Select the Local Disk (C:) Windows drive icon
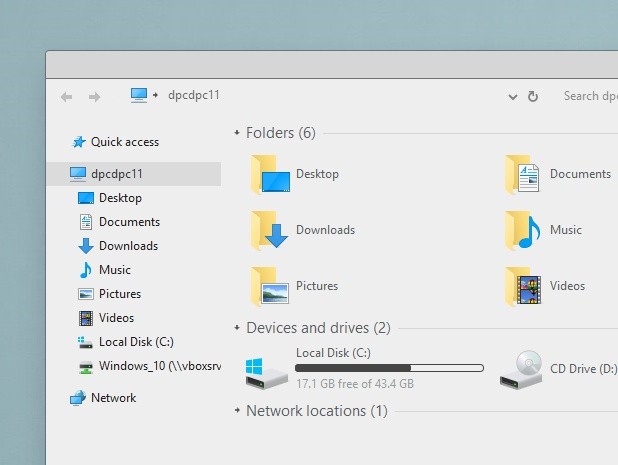The image size is (618, 465). click(x=266, y=373)
